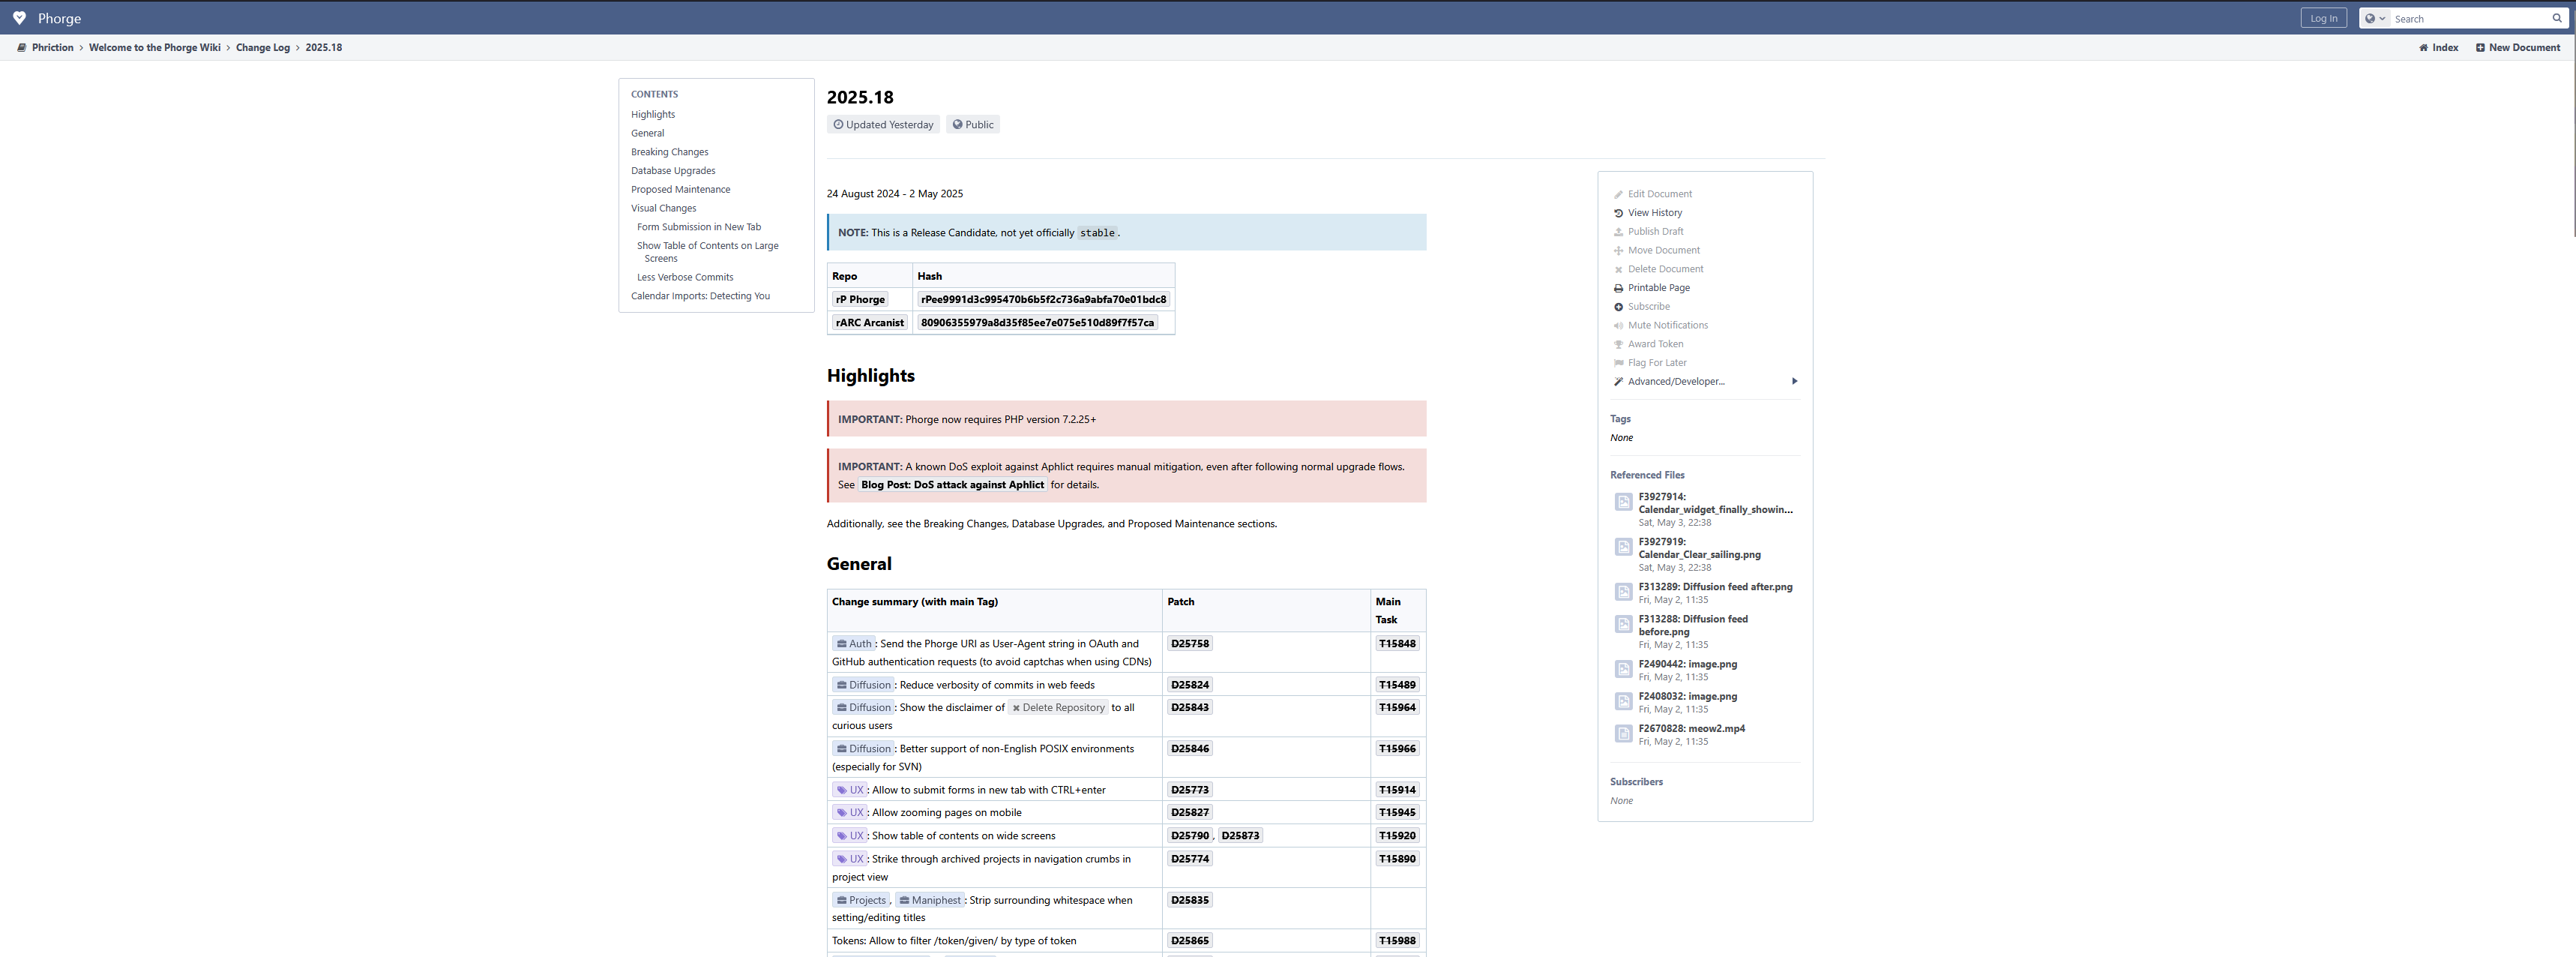Open patch D25758
Screen dimensions: 2576x957
(1189, 644)
